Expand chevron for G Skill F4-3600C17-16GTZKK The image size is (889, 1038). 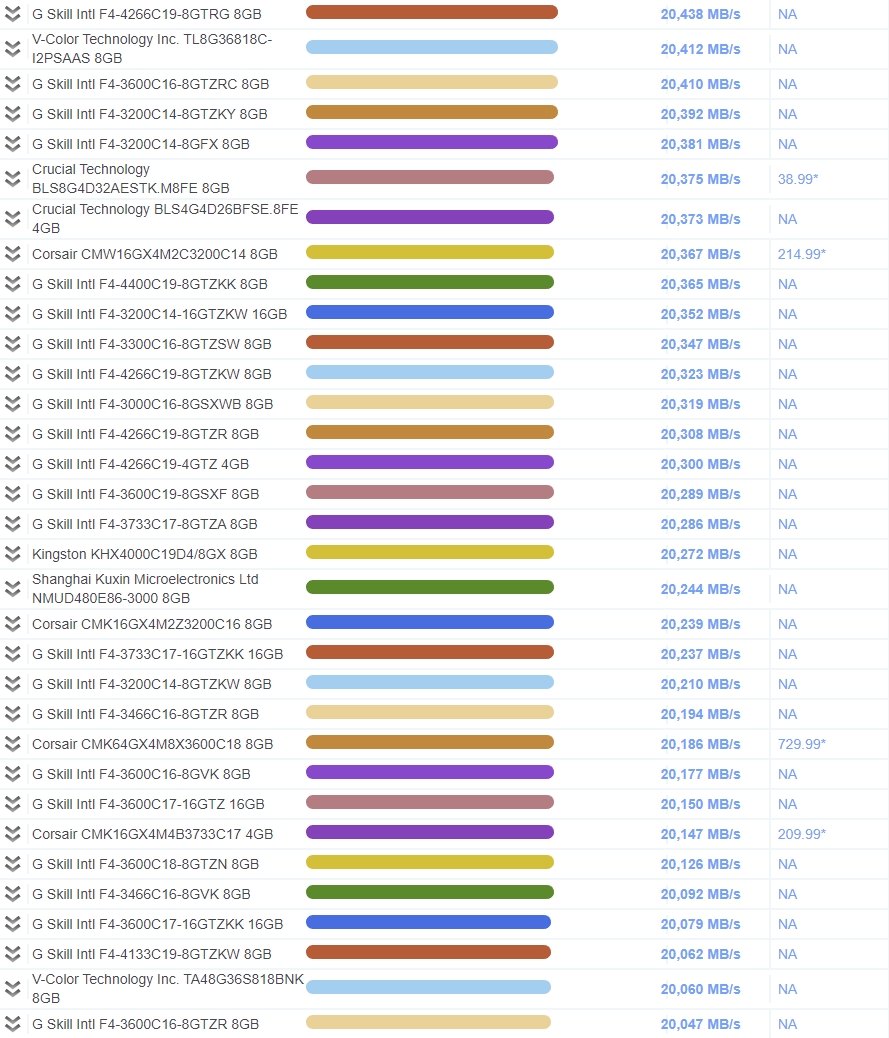pos(13,923)
